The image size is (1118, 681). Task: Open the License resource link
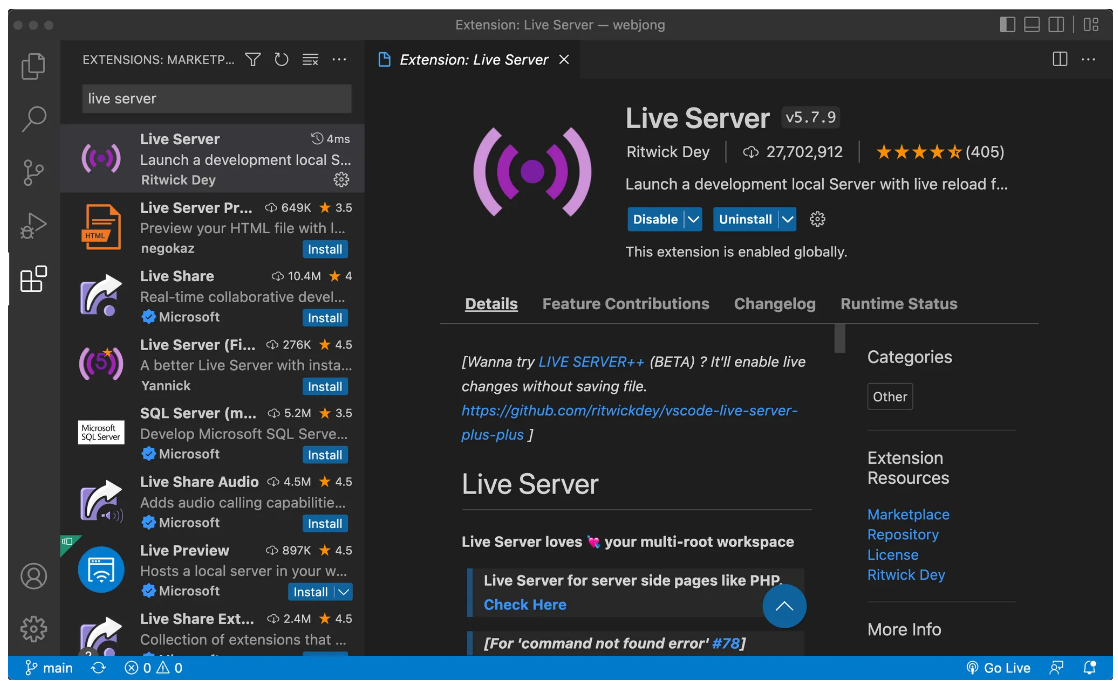[893, 555]
